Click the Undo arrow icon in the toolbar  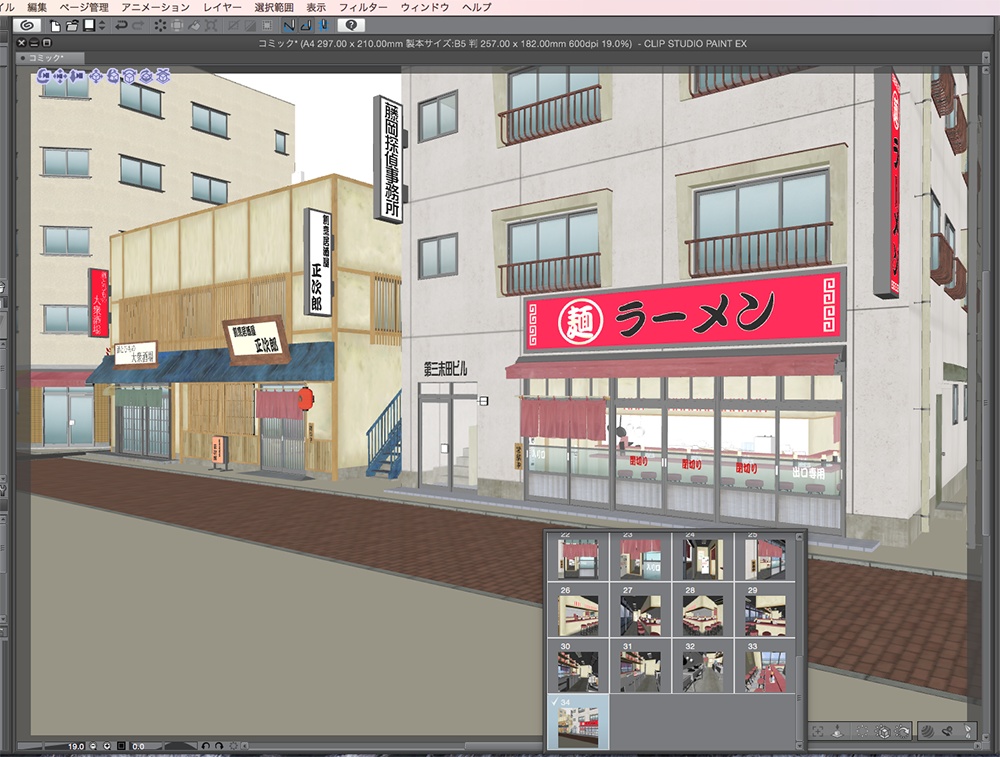[120, 27]
